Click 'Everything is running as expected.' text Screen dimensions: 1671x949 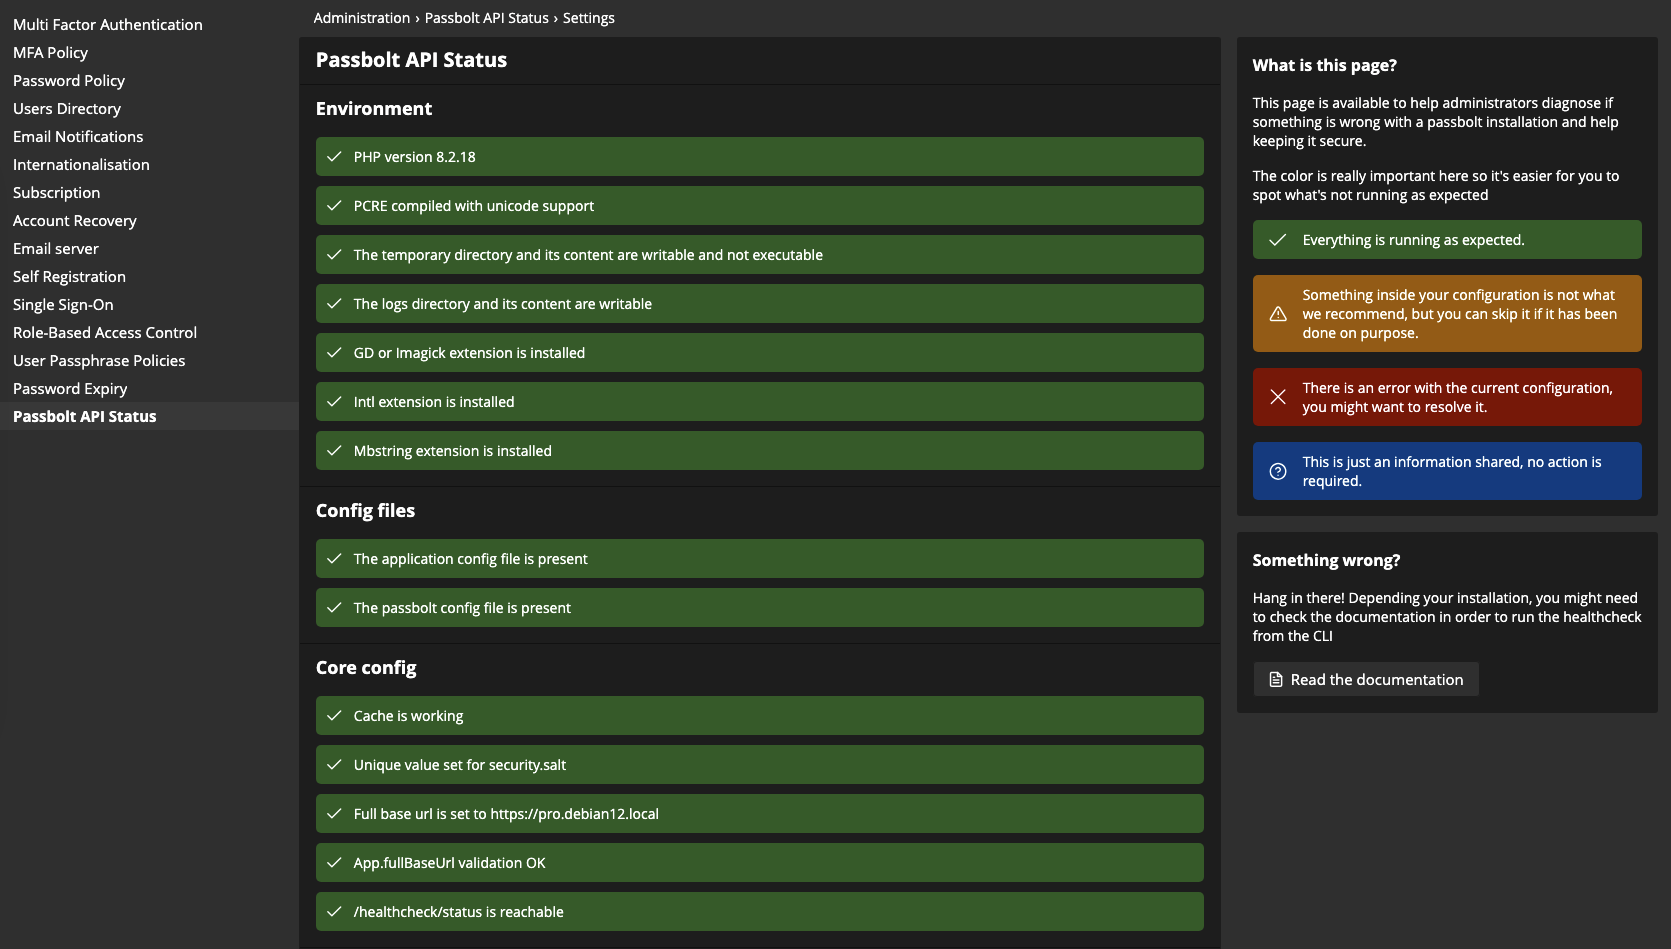point(1414,240)
